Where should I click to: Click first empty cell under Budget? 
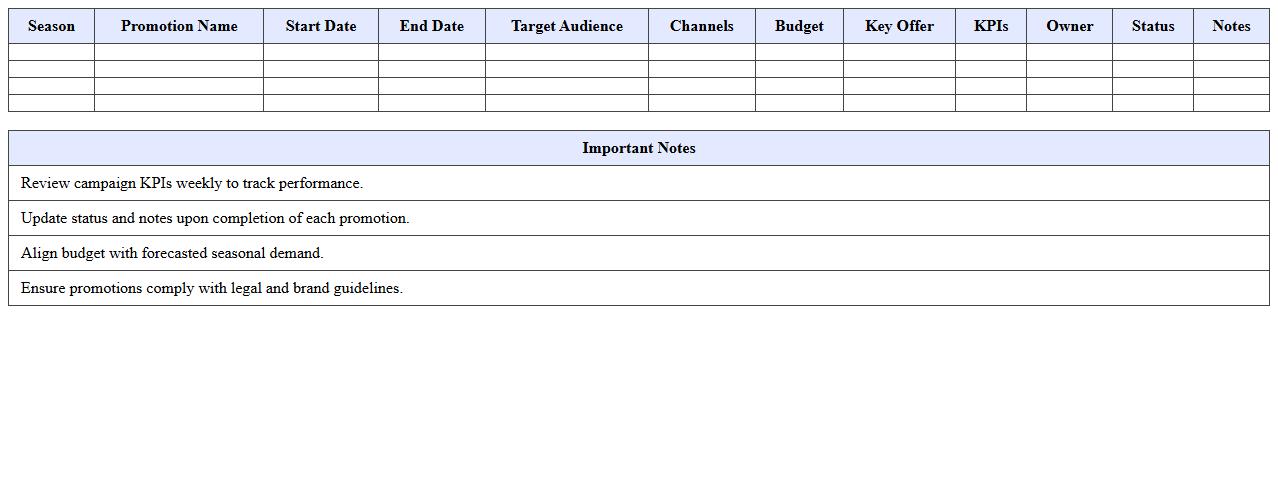tap(799, 52)
